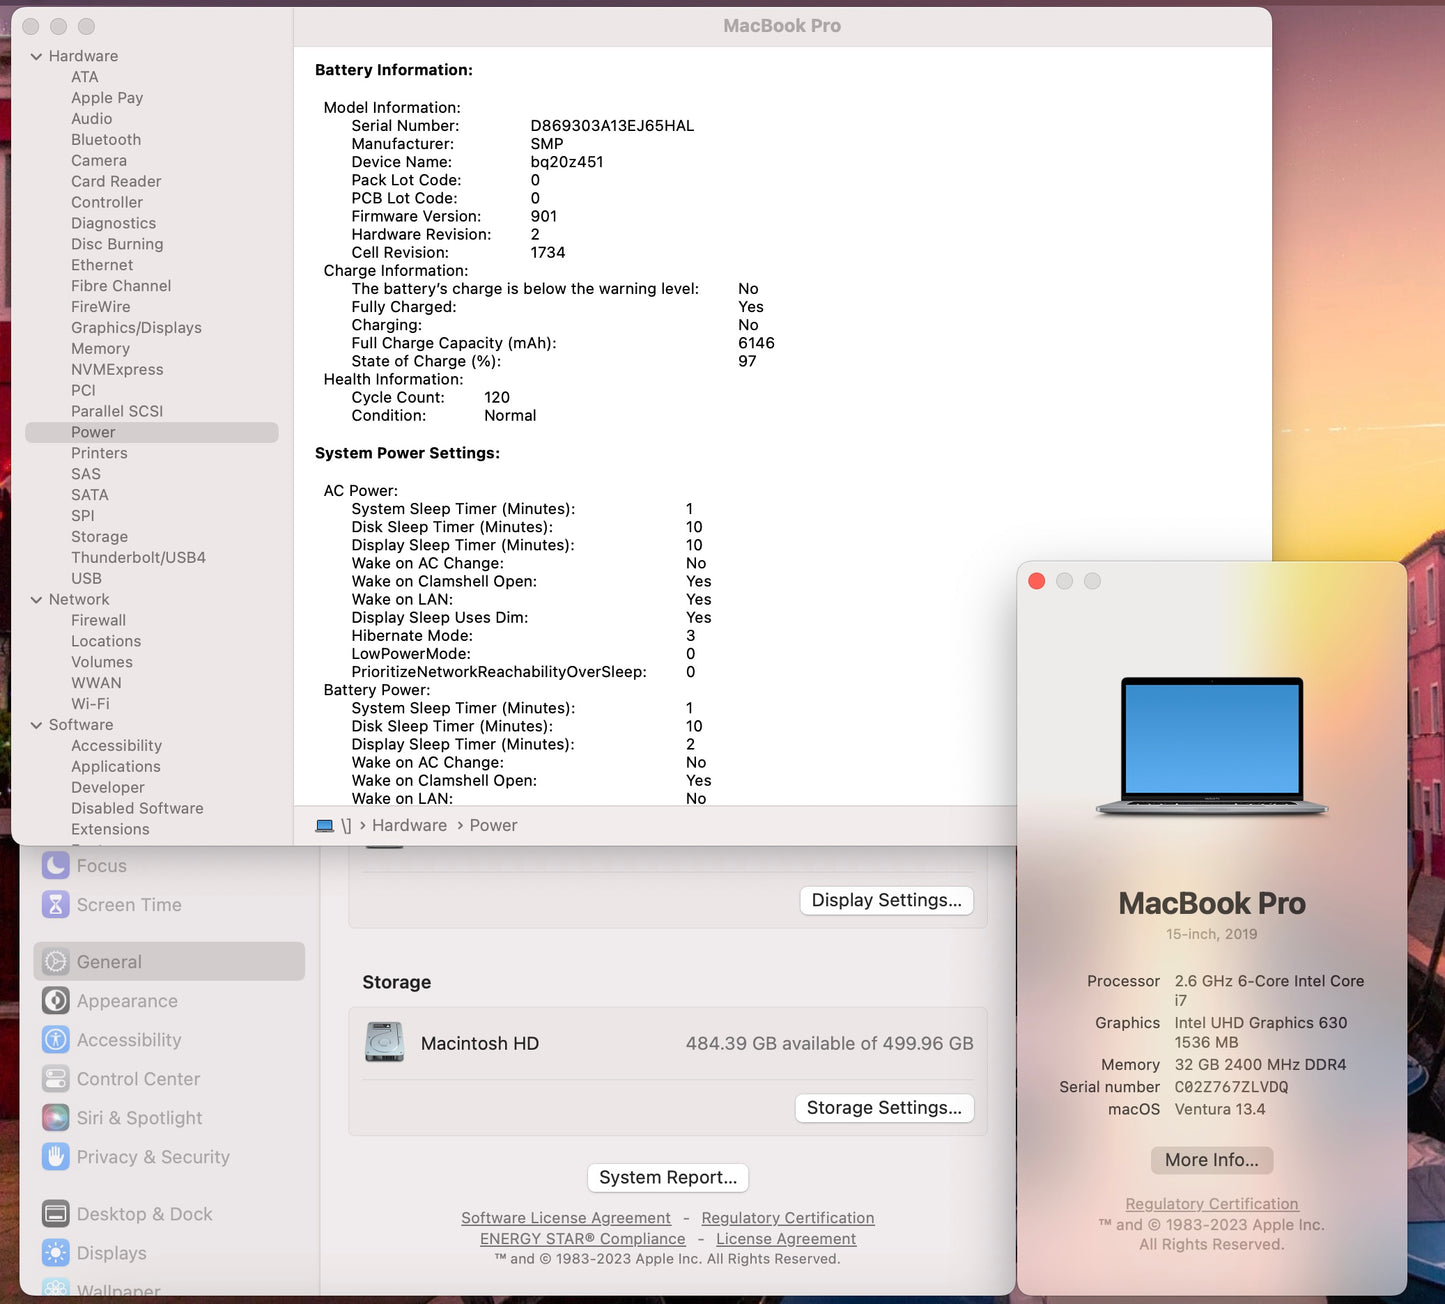Select Wi-Fi under Network

[90, 703]
